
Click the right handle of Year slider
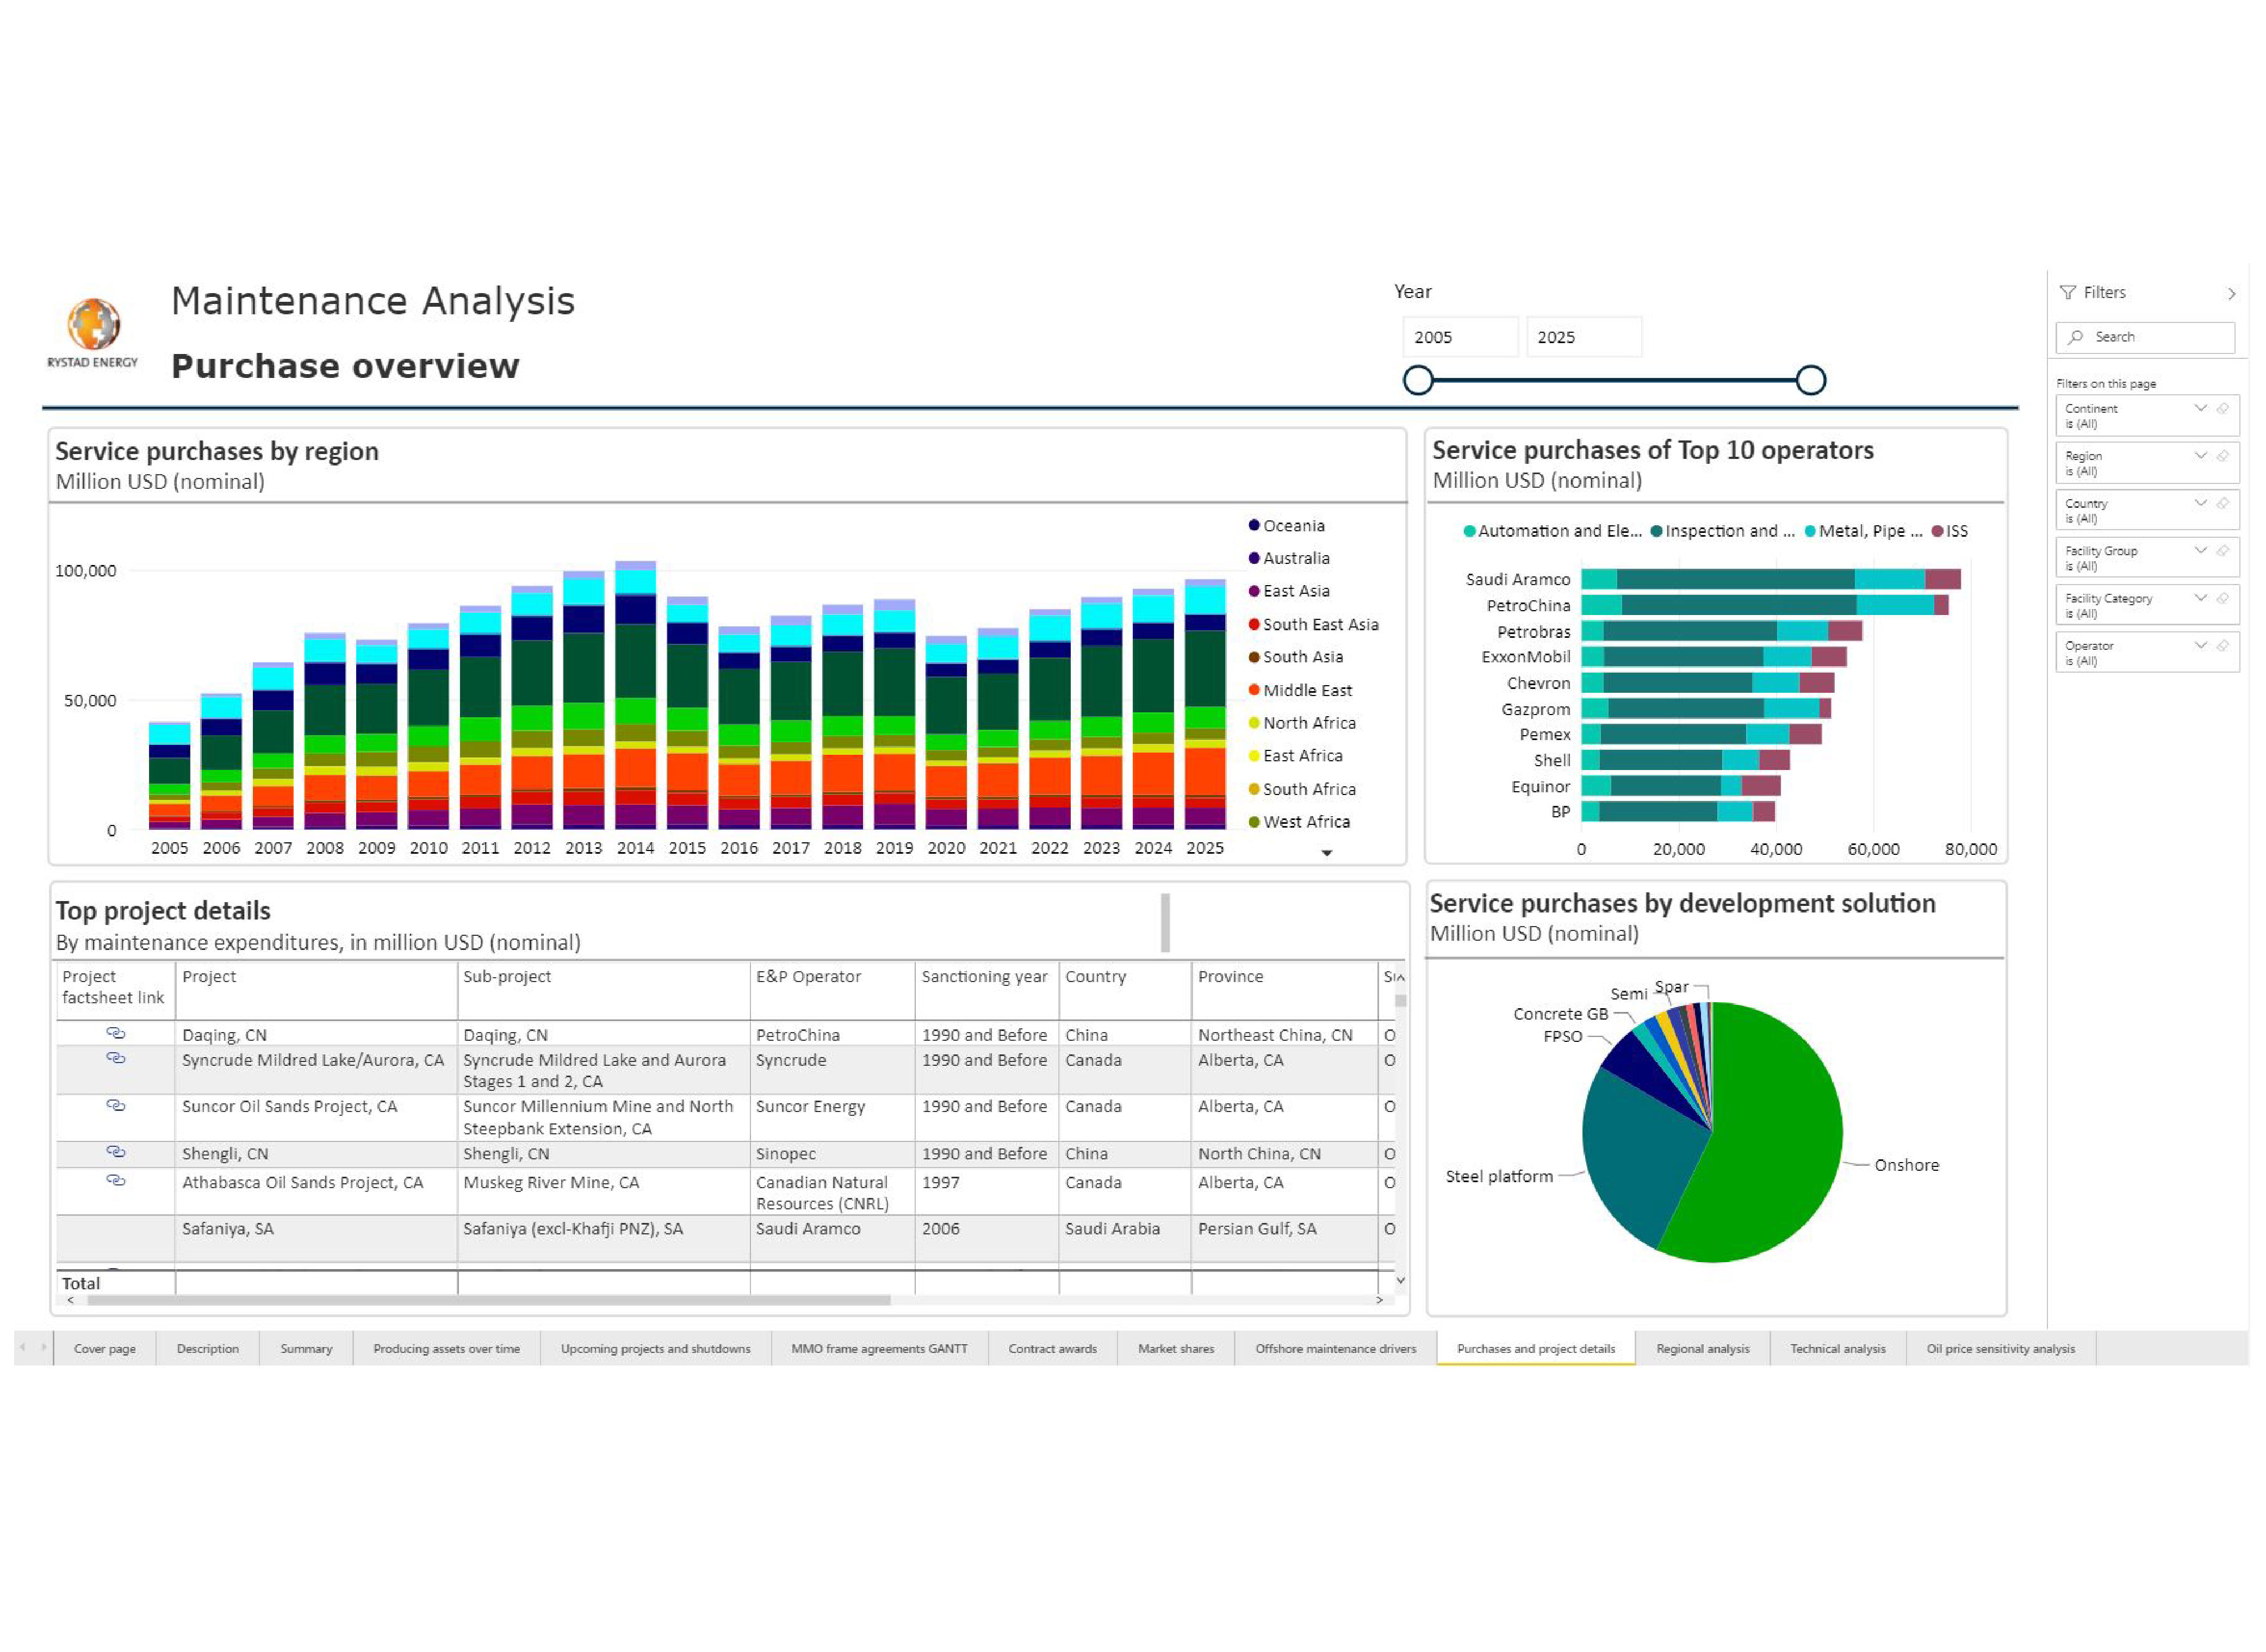pyautogui.click(x=1810, y=380)
